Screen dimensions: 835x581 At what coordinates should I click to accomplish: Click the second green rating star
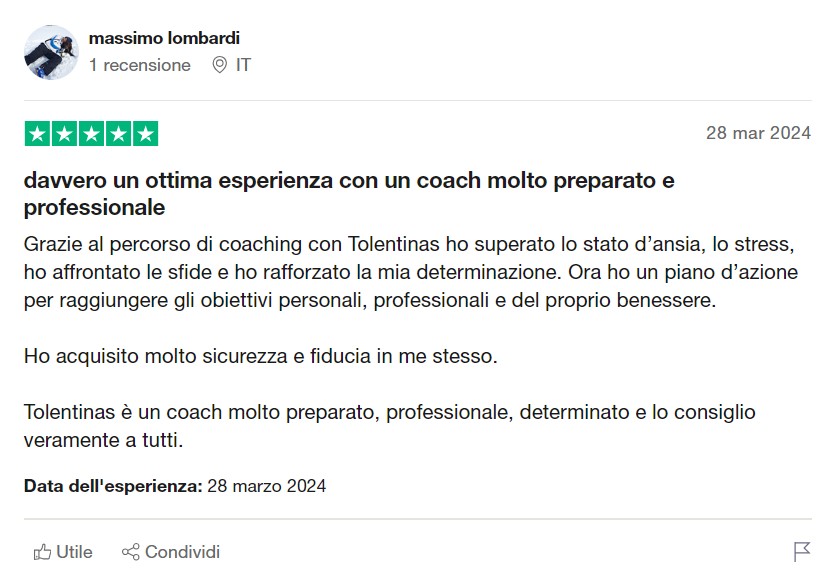tap(64, 134)
